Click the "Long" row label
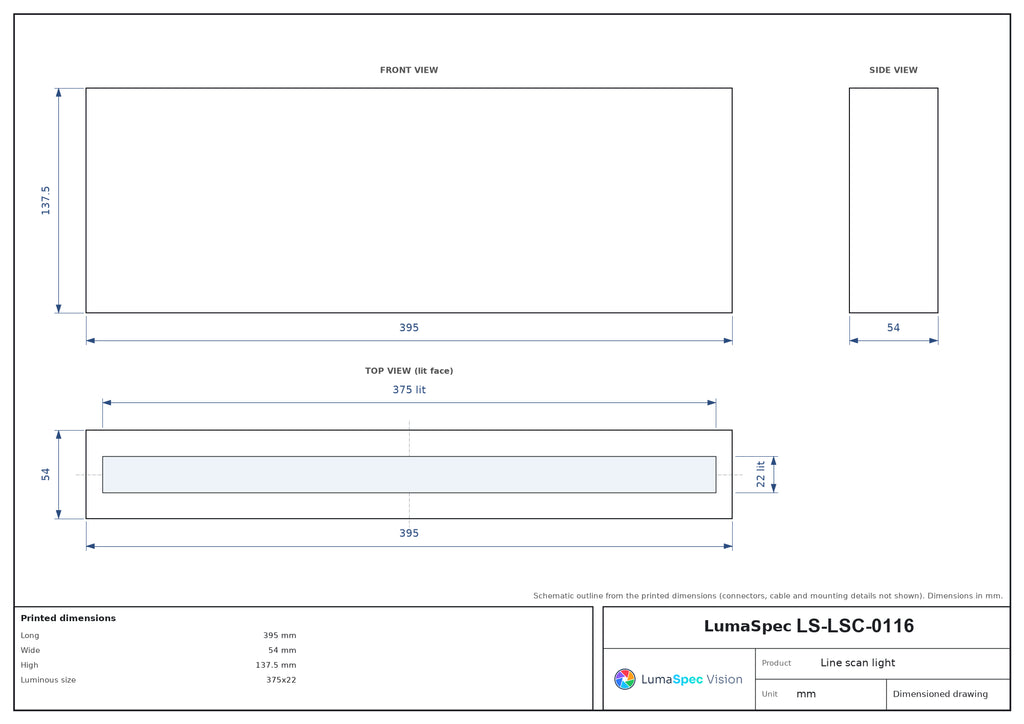The image size is (1024, 724). pyautogui.click(x=30, y=635)
